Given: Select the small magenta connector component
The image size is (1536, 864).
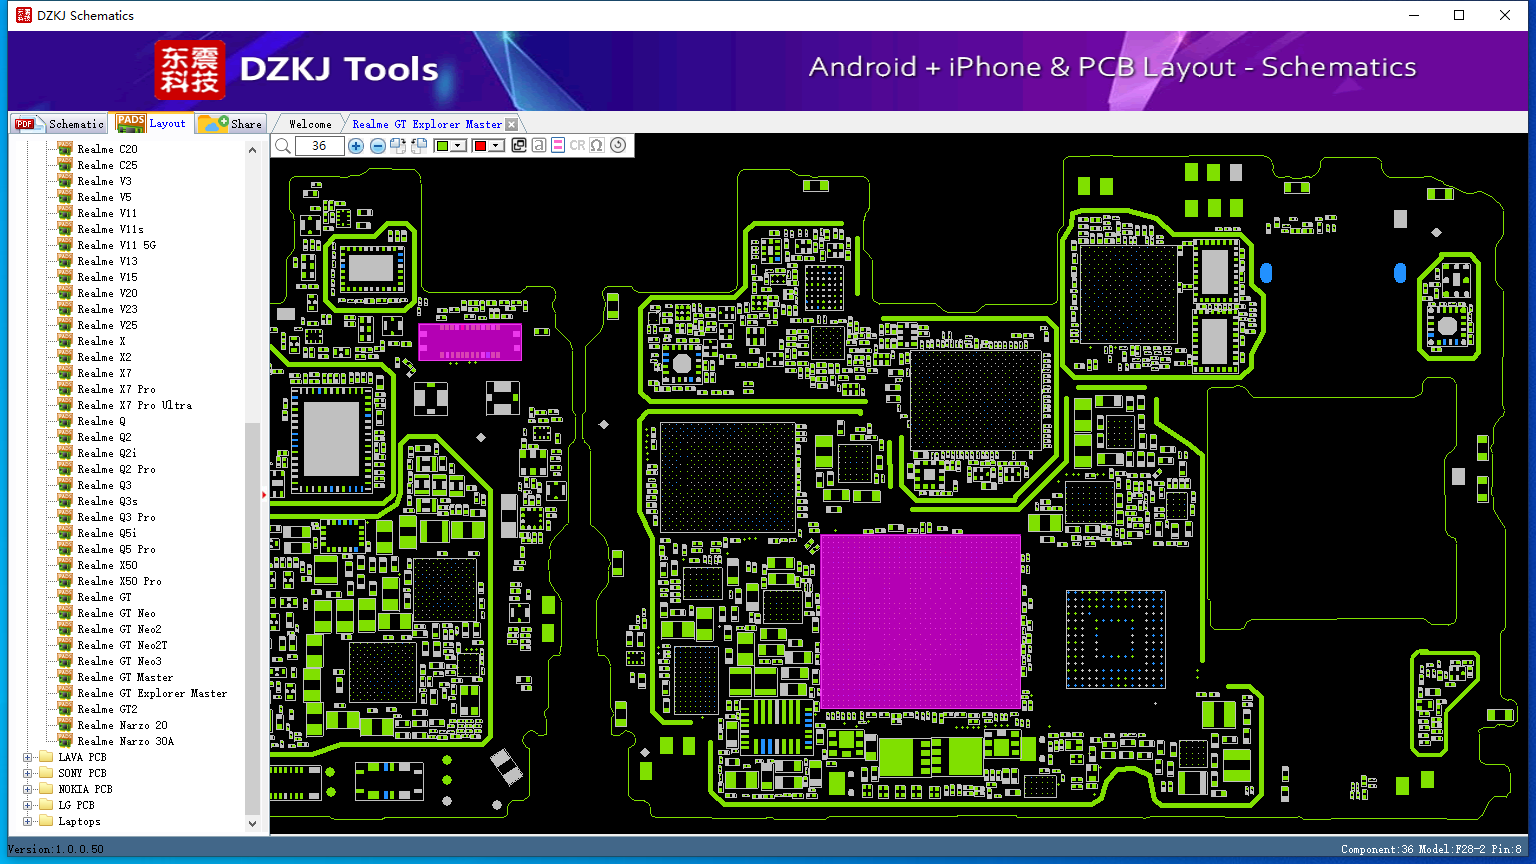Looking at the screenshot, I should tap(470, 341).
